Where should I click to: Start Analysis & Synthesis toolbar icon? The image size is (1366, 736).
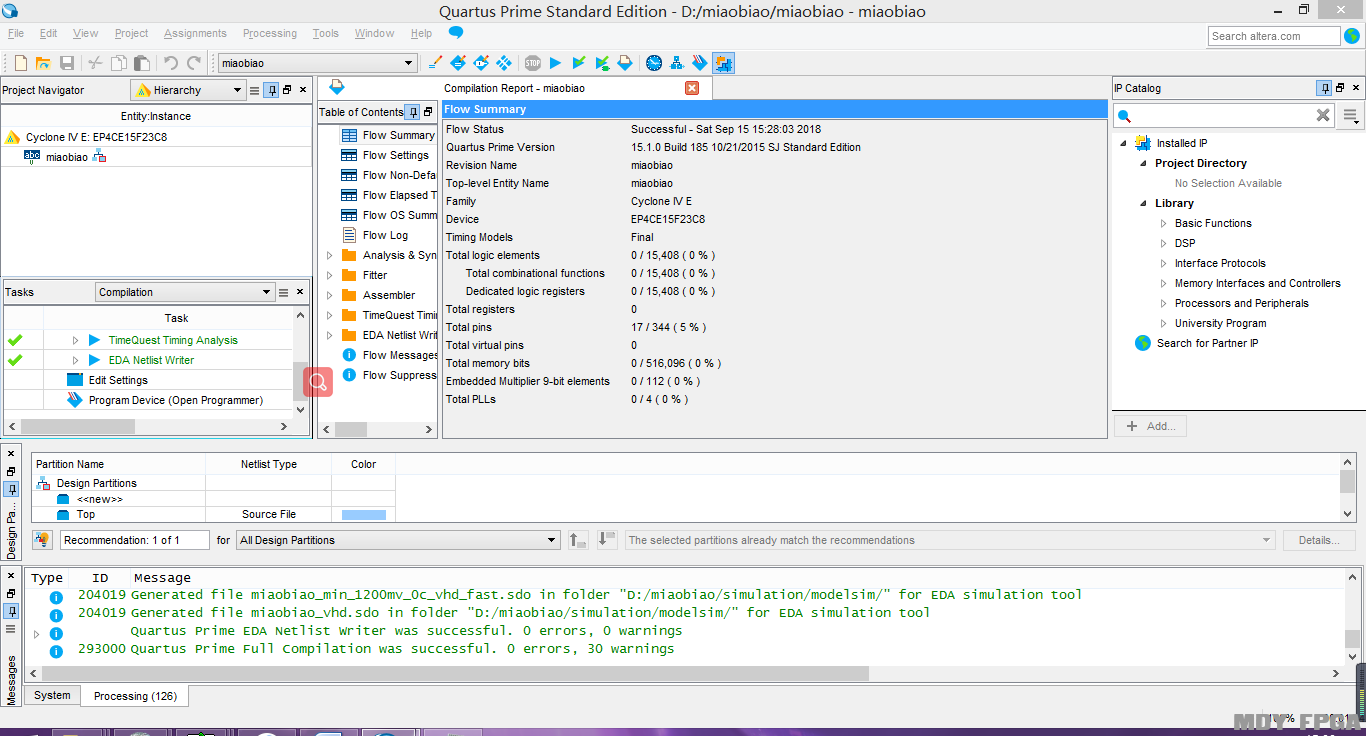[x=579, y=63]
